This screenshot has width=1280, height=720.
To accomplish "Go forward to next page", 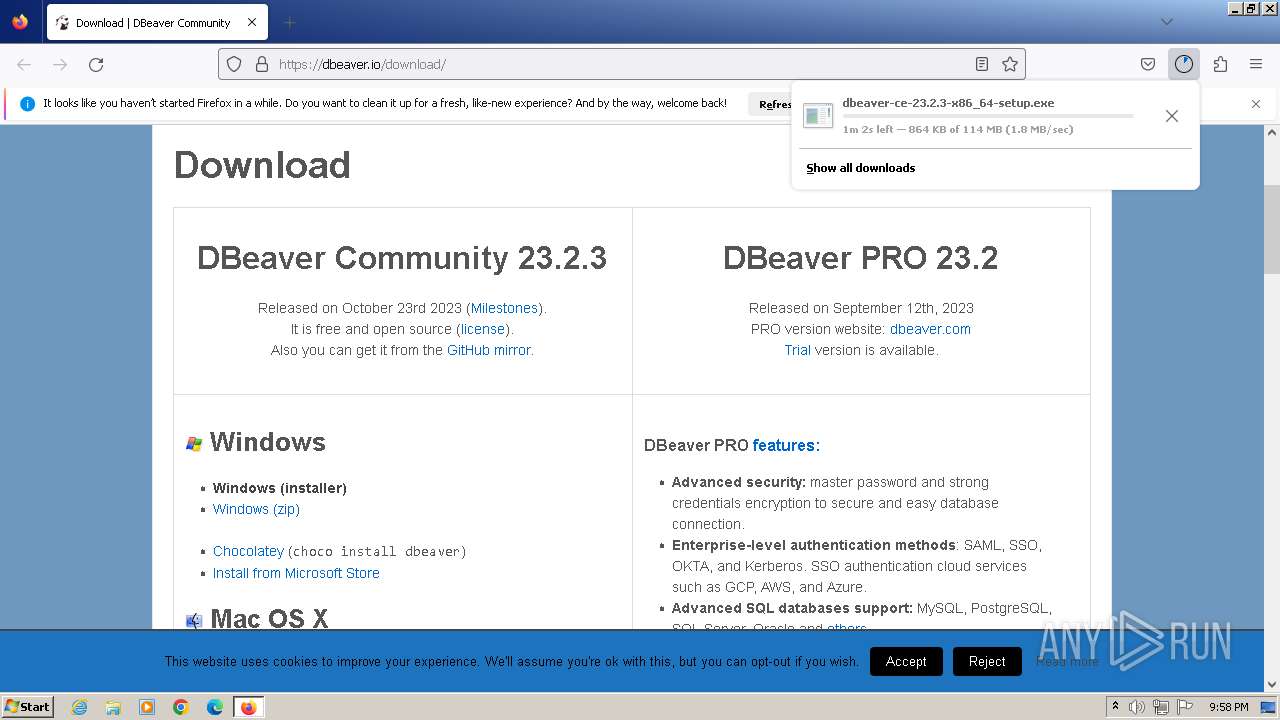I will [60, 64].
